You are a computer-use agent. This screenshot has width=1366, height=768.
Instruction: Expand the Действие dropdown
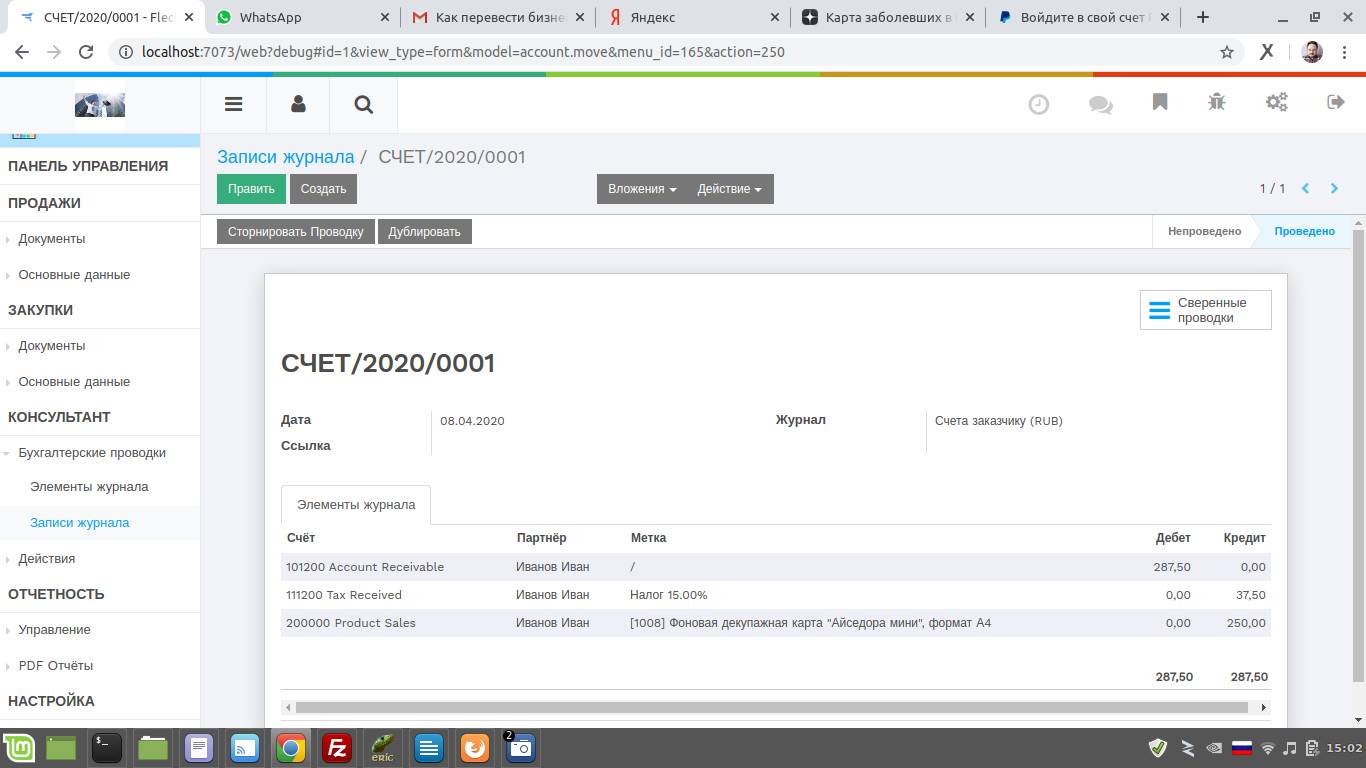729,189
